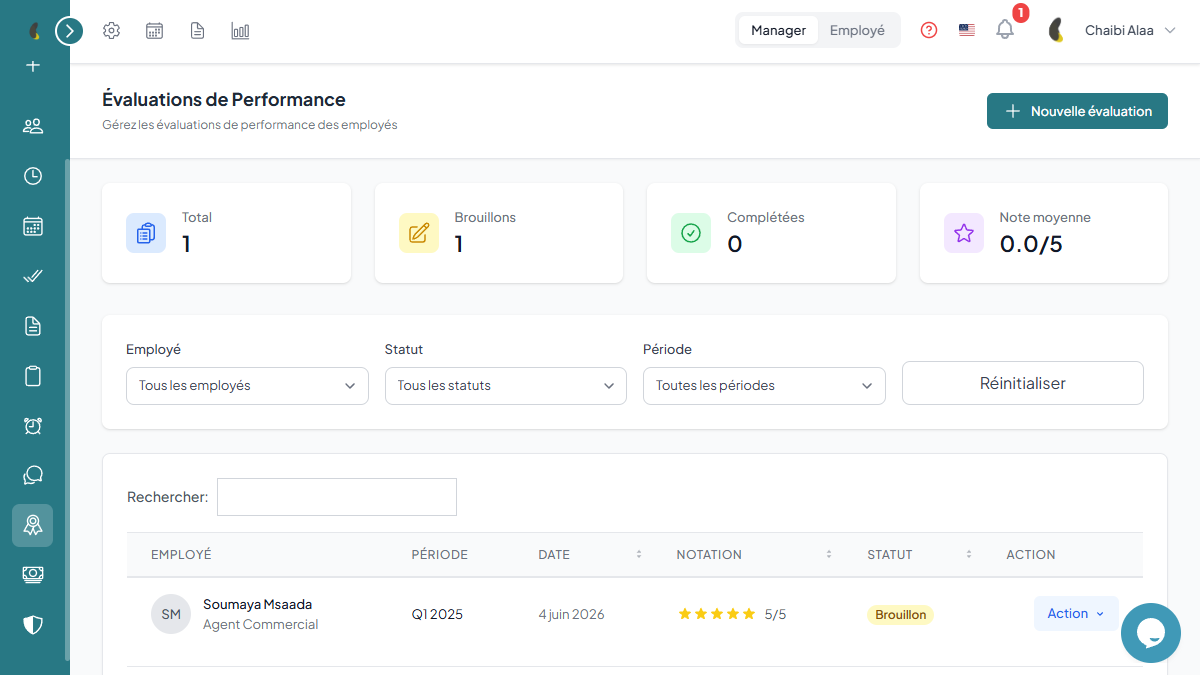The width and height of the screenshot is (1200, 675).
Task: Click the app logo in top-left corner
Action: point(33,31)
